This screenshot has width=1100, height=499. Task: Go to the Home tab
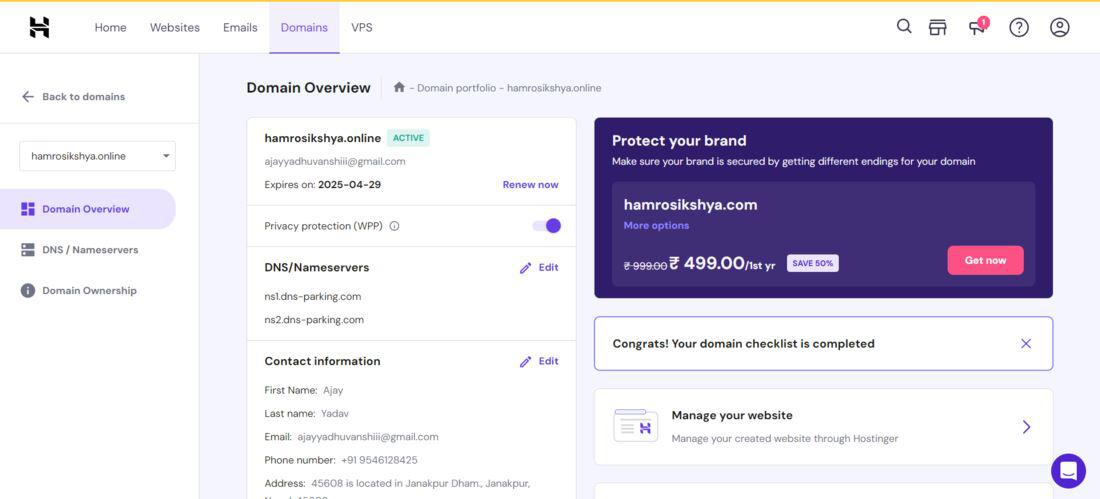pos(111,27)
